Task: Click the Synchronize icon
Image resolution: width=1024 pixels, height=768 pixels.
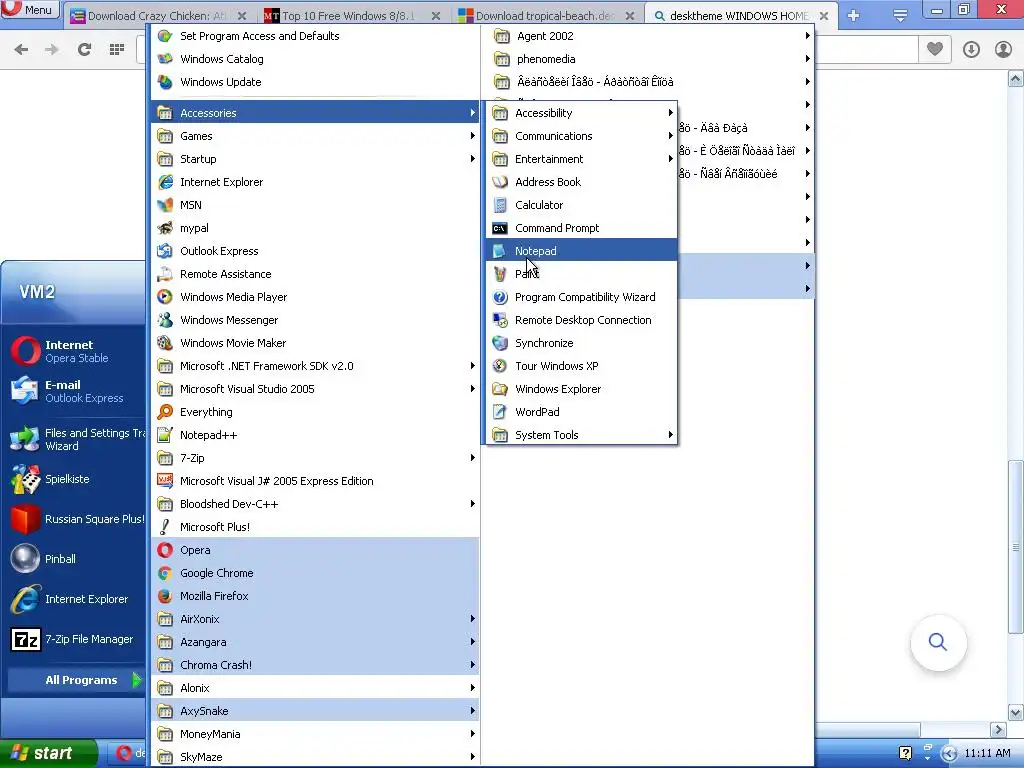Action: (500, 343)
